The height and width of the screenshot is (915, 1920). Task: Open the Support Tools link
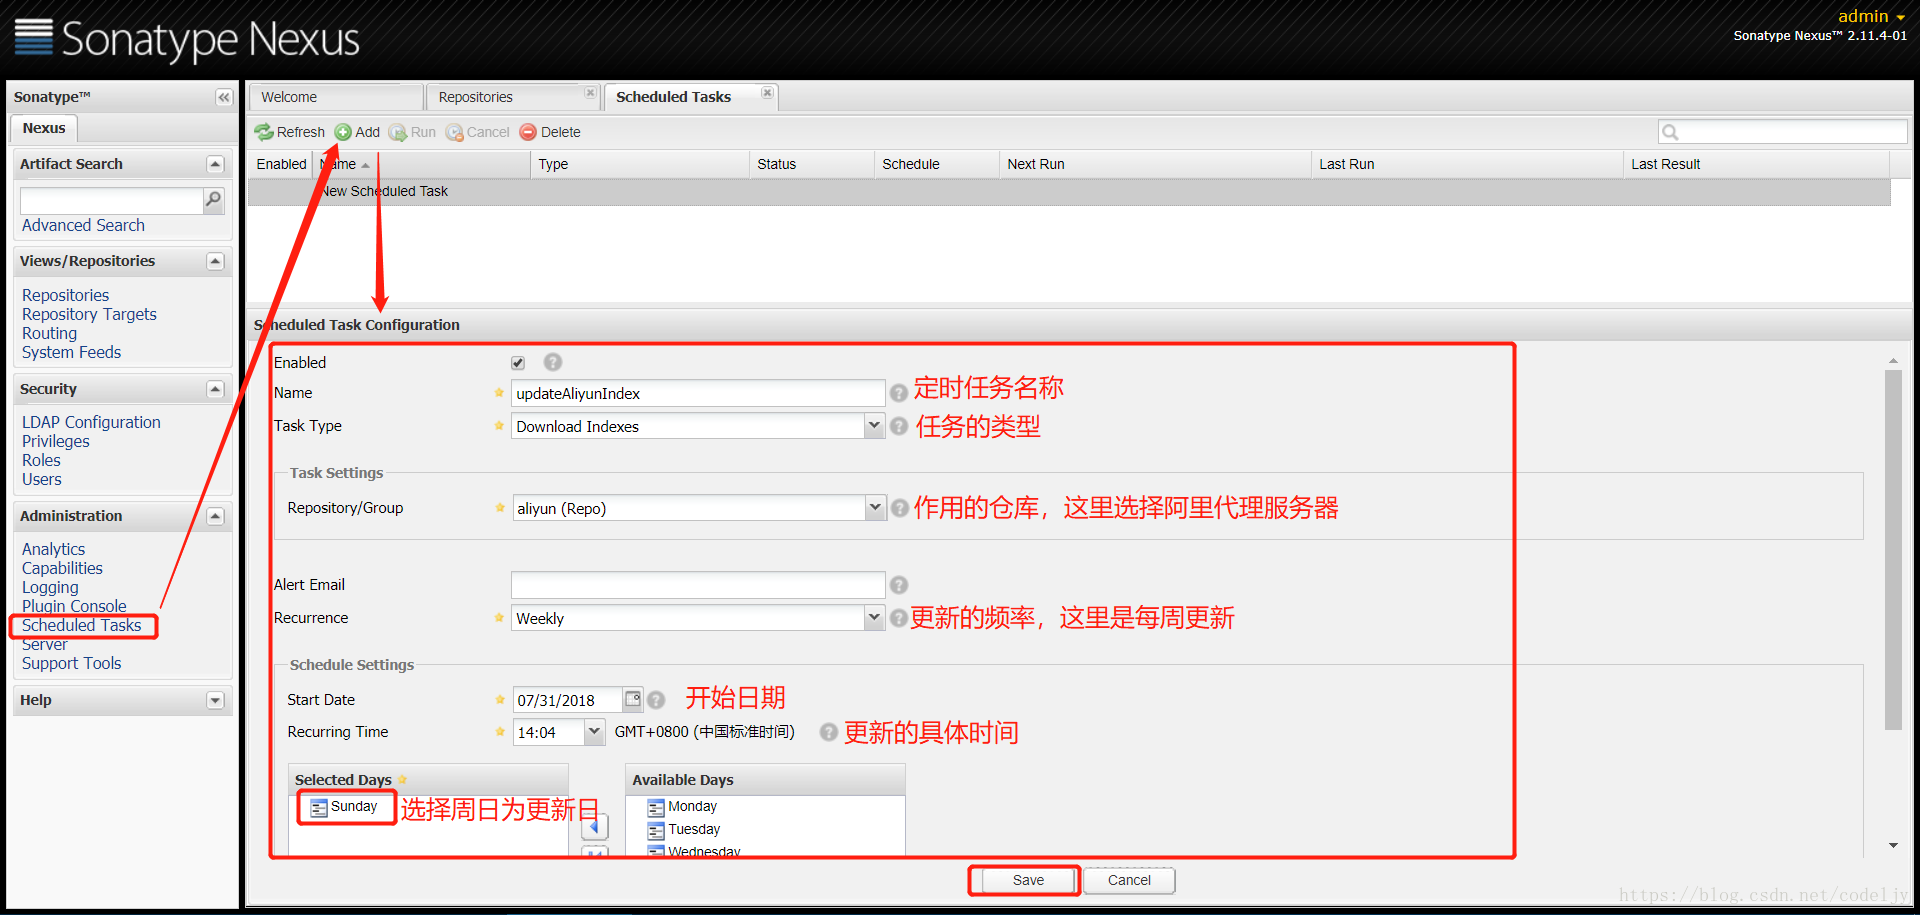71,663
